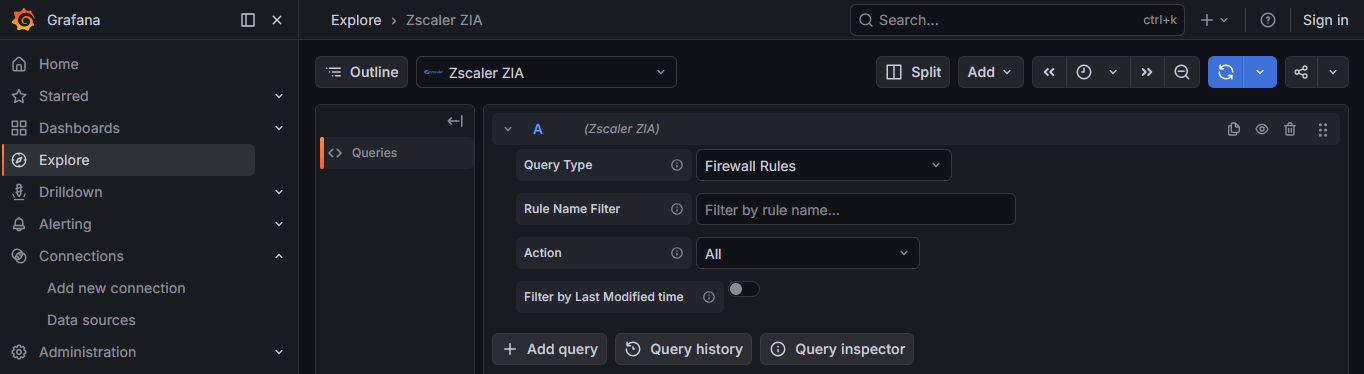
Task: Open the Zscaler ZIA data source picker
Action: 546,72
